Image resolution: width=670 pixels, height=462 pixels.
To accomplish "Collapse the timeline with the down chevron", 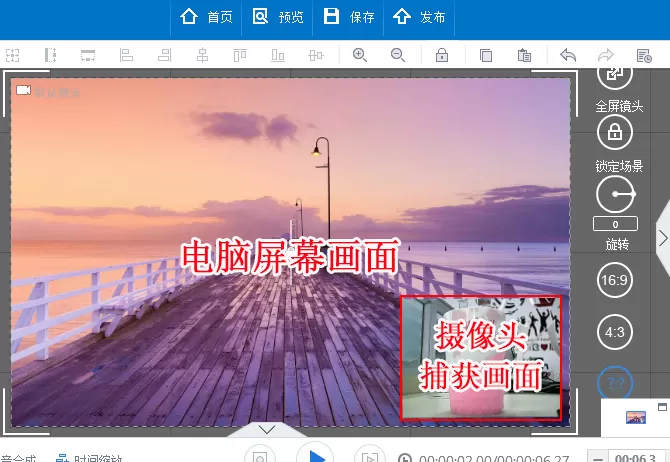I will pos(267,430).
